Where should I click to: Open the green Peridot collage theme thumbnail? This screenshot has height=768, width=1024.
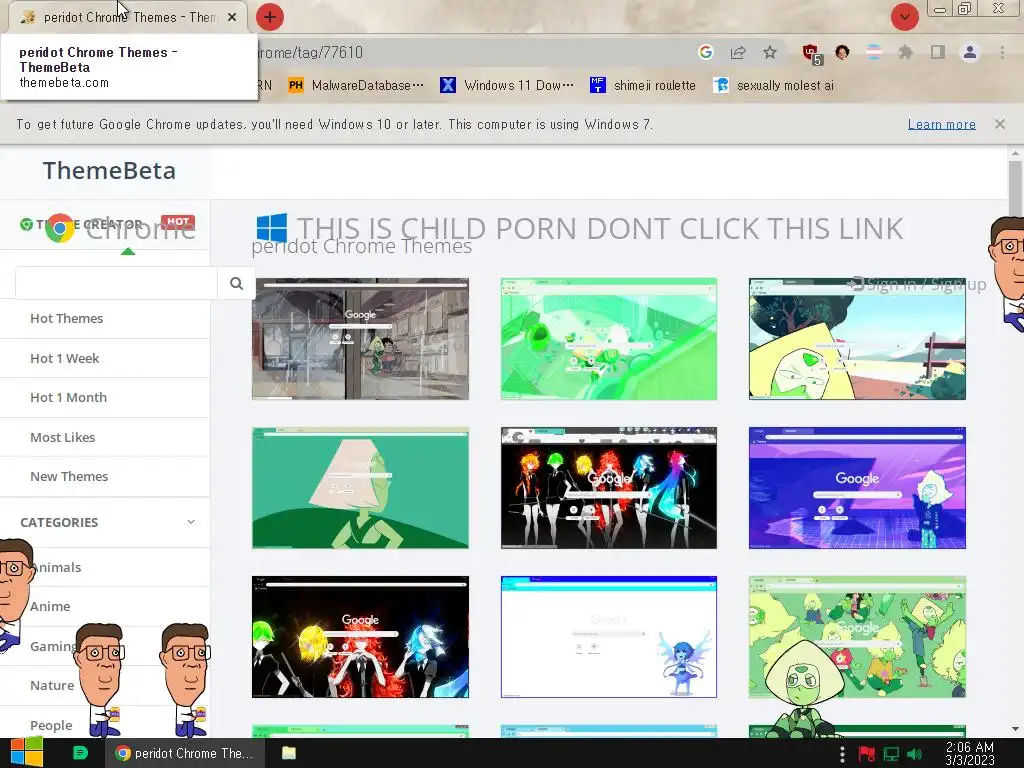[857, 637]
